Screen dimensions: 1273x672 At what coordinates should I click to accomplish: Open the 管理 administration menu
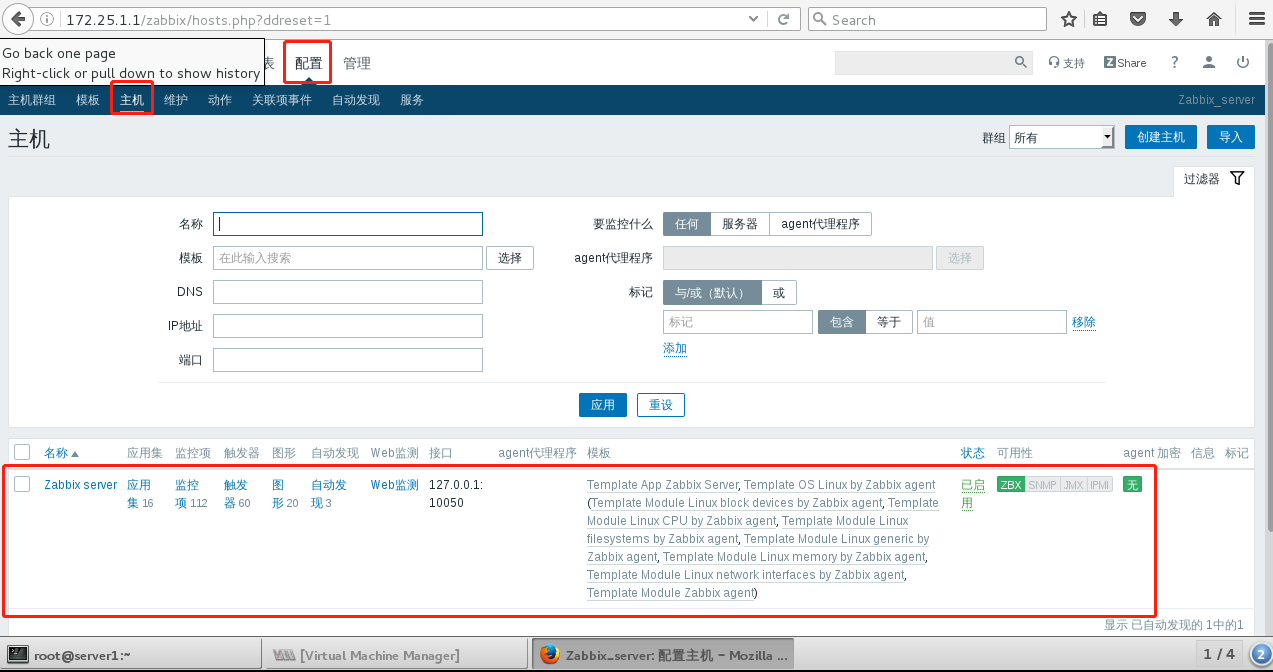pyautogui.click(x=357, y=63)
